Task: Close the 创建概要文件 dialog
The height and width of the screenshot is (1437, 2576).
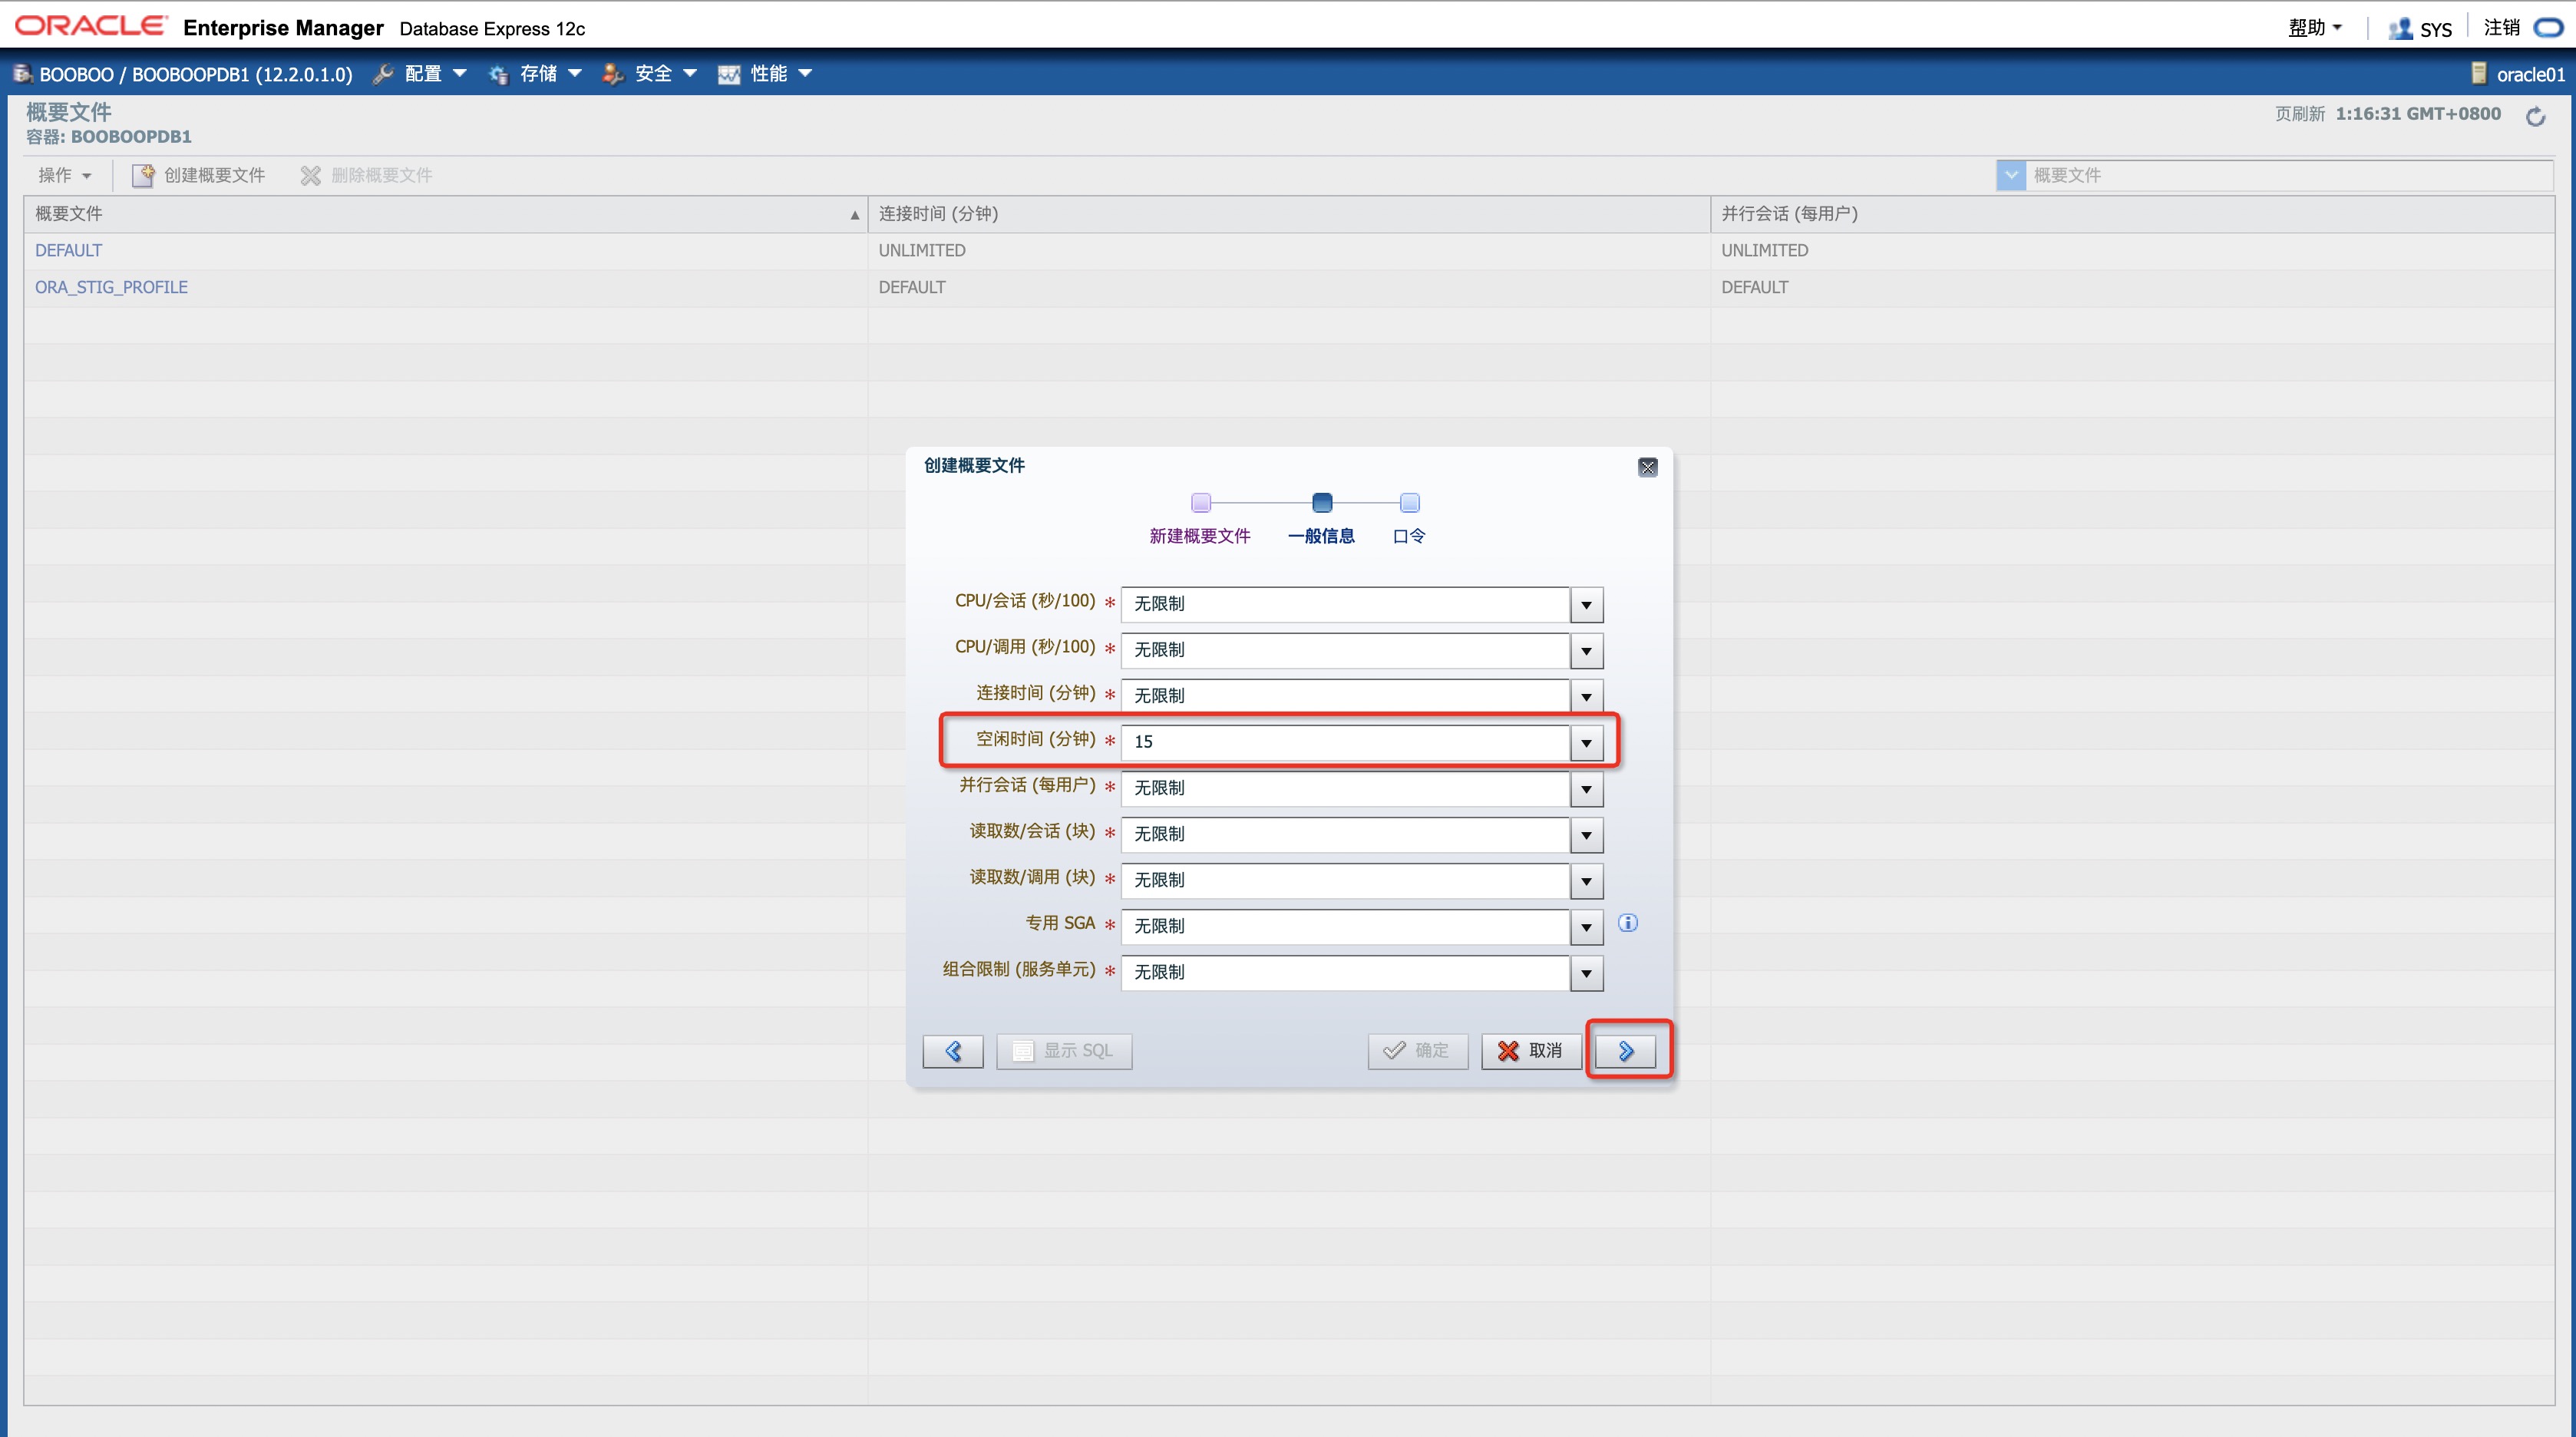Action: tap(1648, 467)
